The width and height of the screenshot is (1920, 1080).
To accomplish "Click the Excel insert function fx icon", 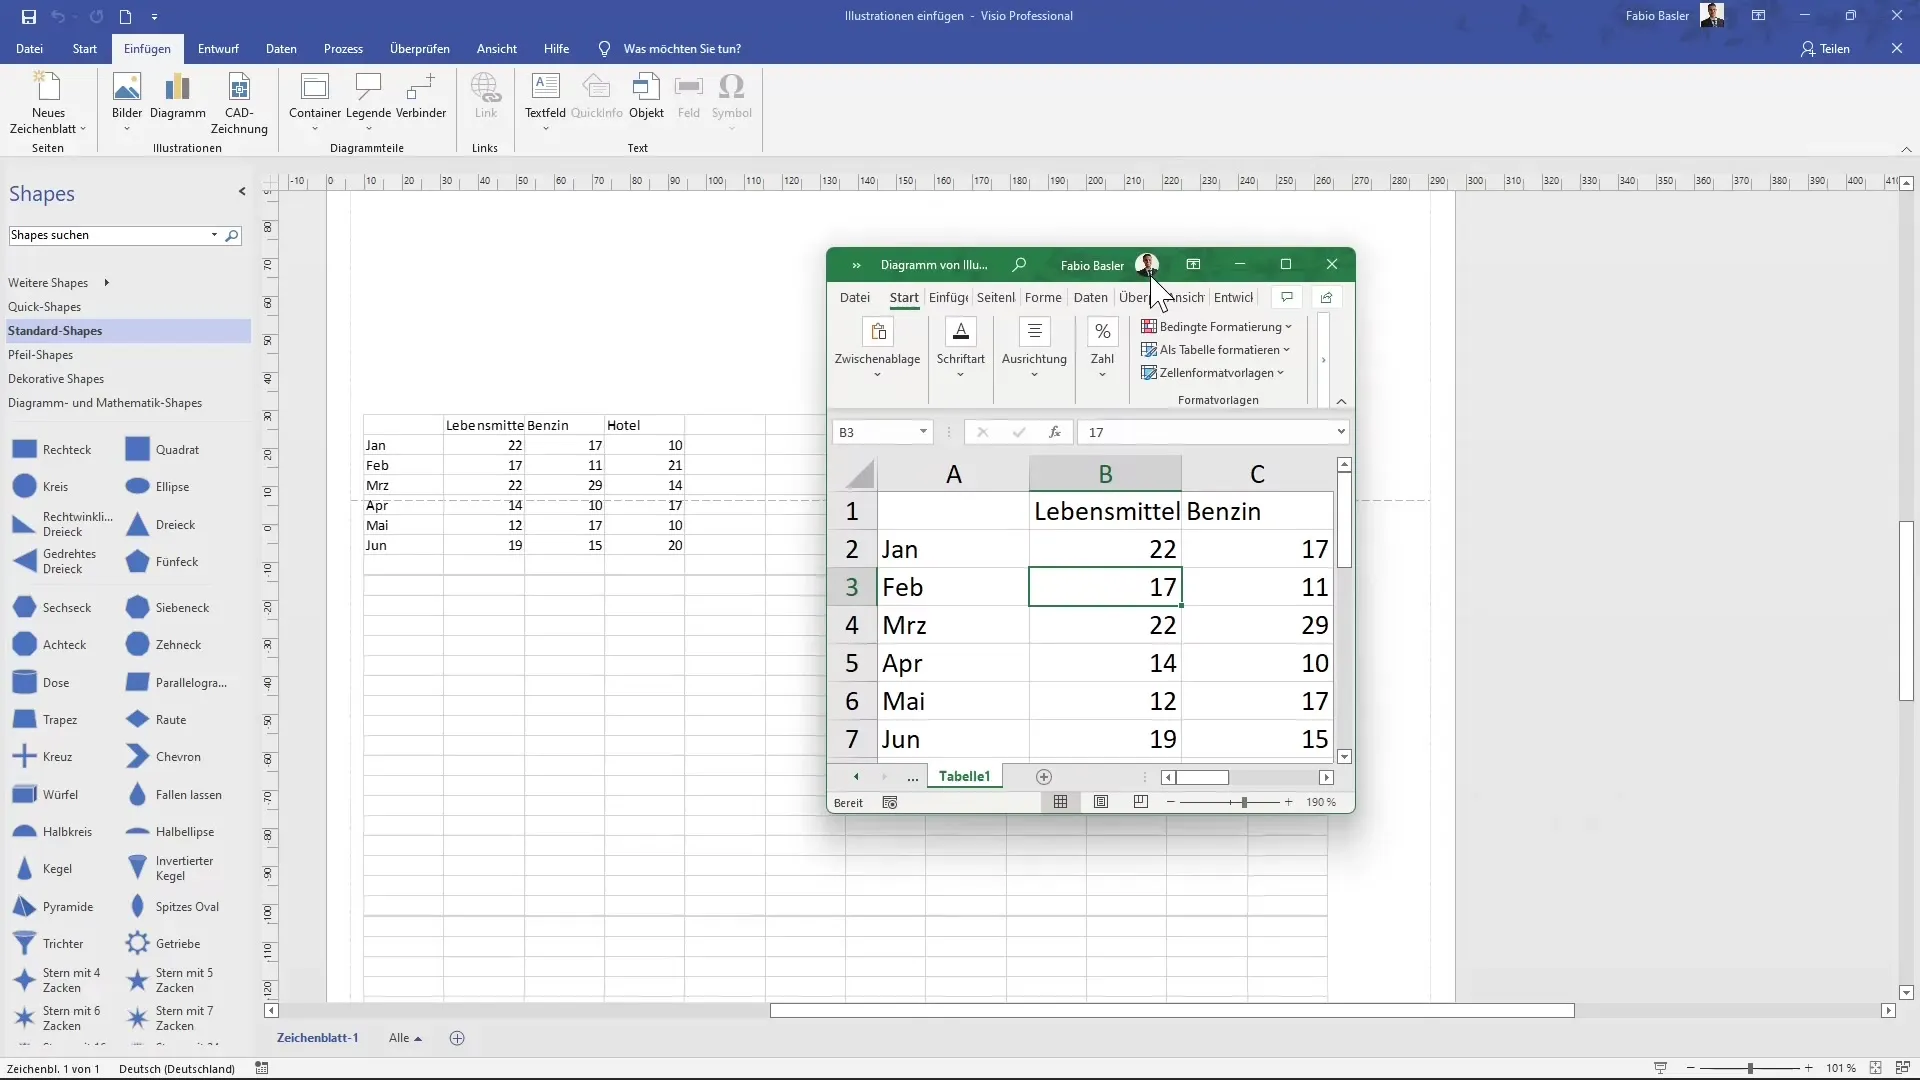I will [x=1055, y=432].
